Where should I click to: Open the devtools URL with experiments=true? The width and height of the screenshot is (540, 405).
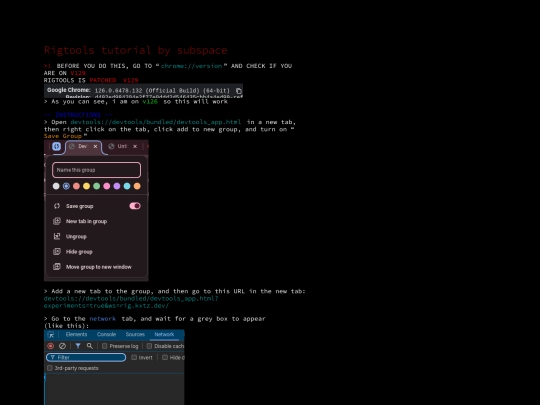point(131,302)
